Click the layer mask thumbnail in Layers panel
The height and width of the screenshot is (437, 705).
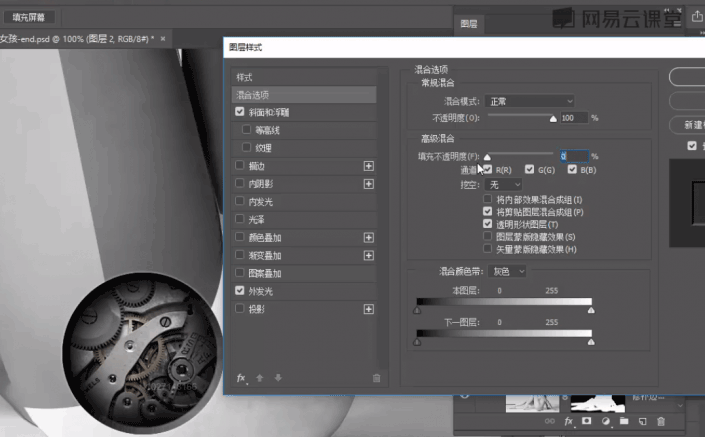pyautogui.click(x=598, y=403)
